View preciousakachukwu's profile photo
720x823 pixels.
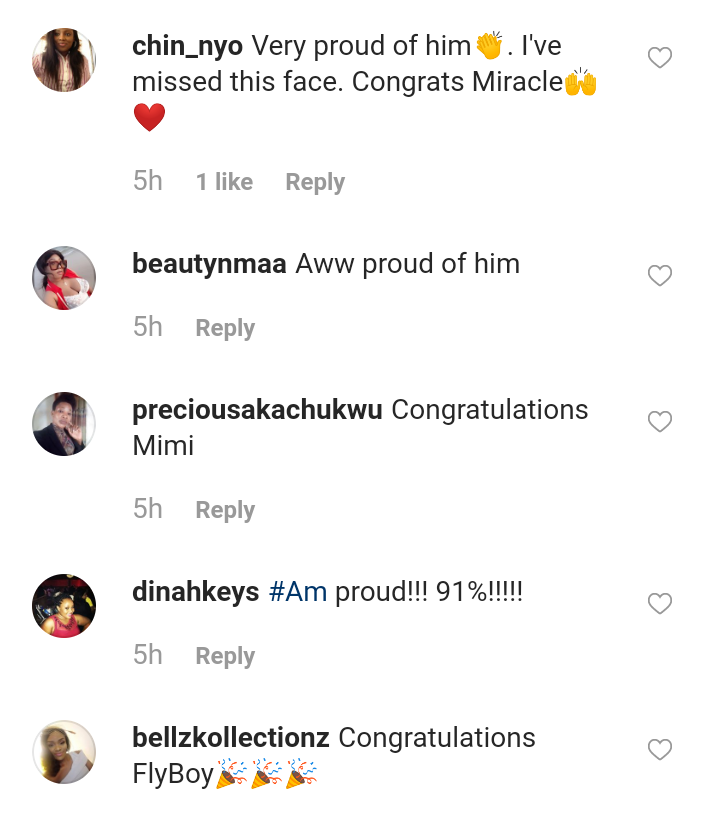coord(64,424)
